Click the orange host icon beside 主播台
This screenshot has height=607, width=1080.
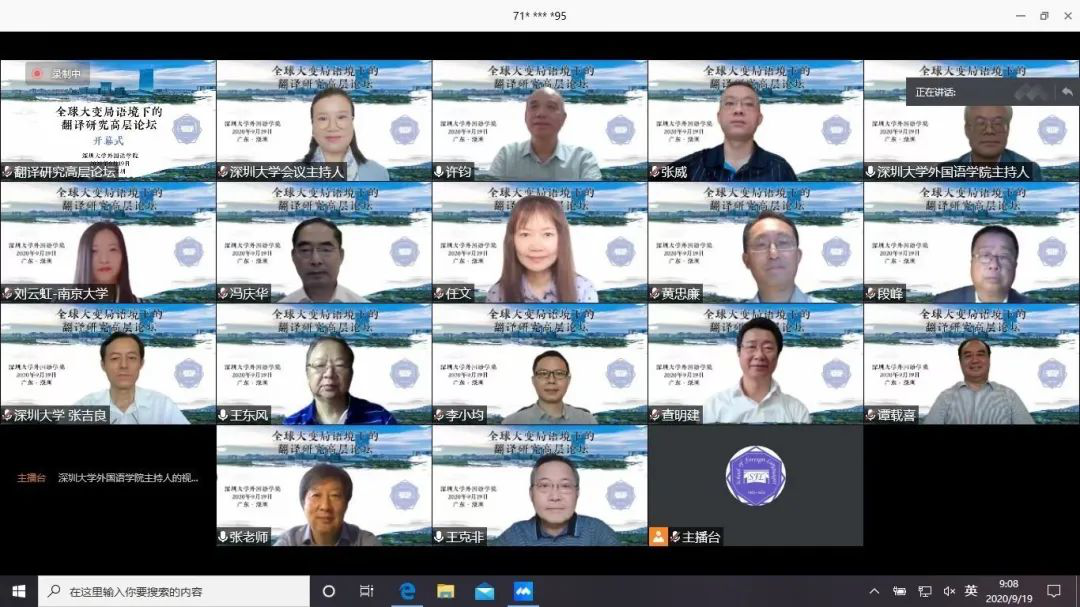pos(658,537)
